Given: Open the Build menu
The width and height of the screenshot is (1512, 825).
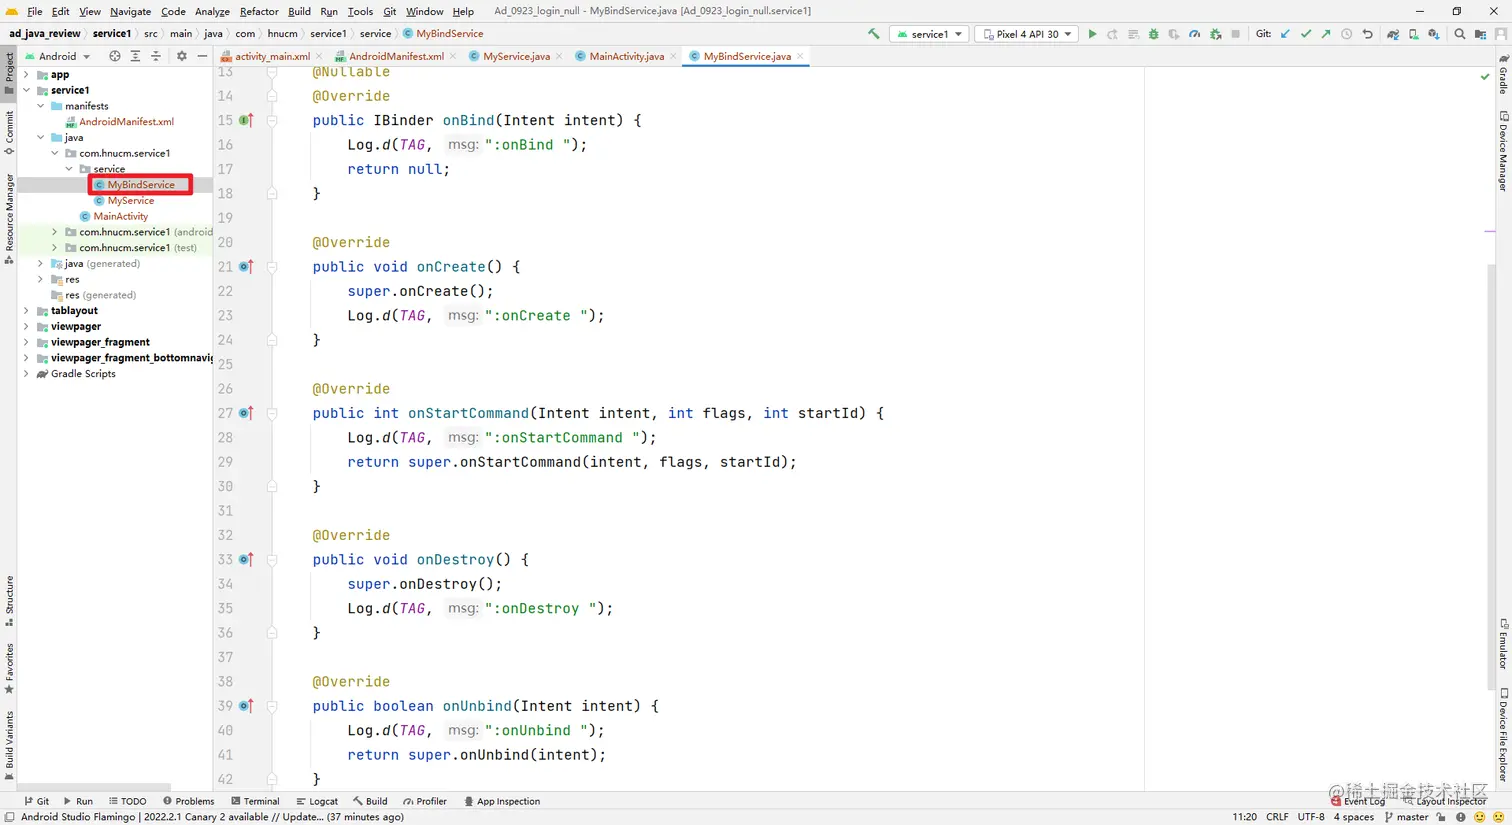Looking at the screenshot, I should [x=299, y=11].
